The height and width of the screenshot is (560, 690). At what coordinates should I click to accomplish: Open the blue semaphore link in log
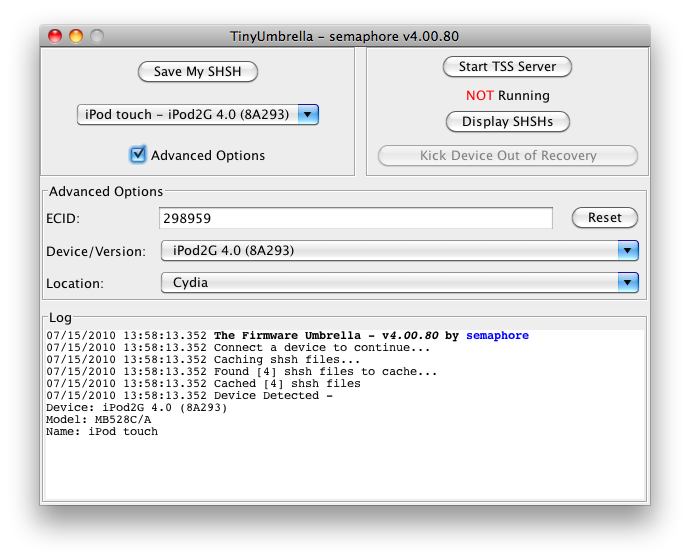497,336
